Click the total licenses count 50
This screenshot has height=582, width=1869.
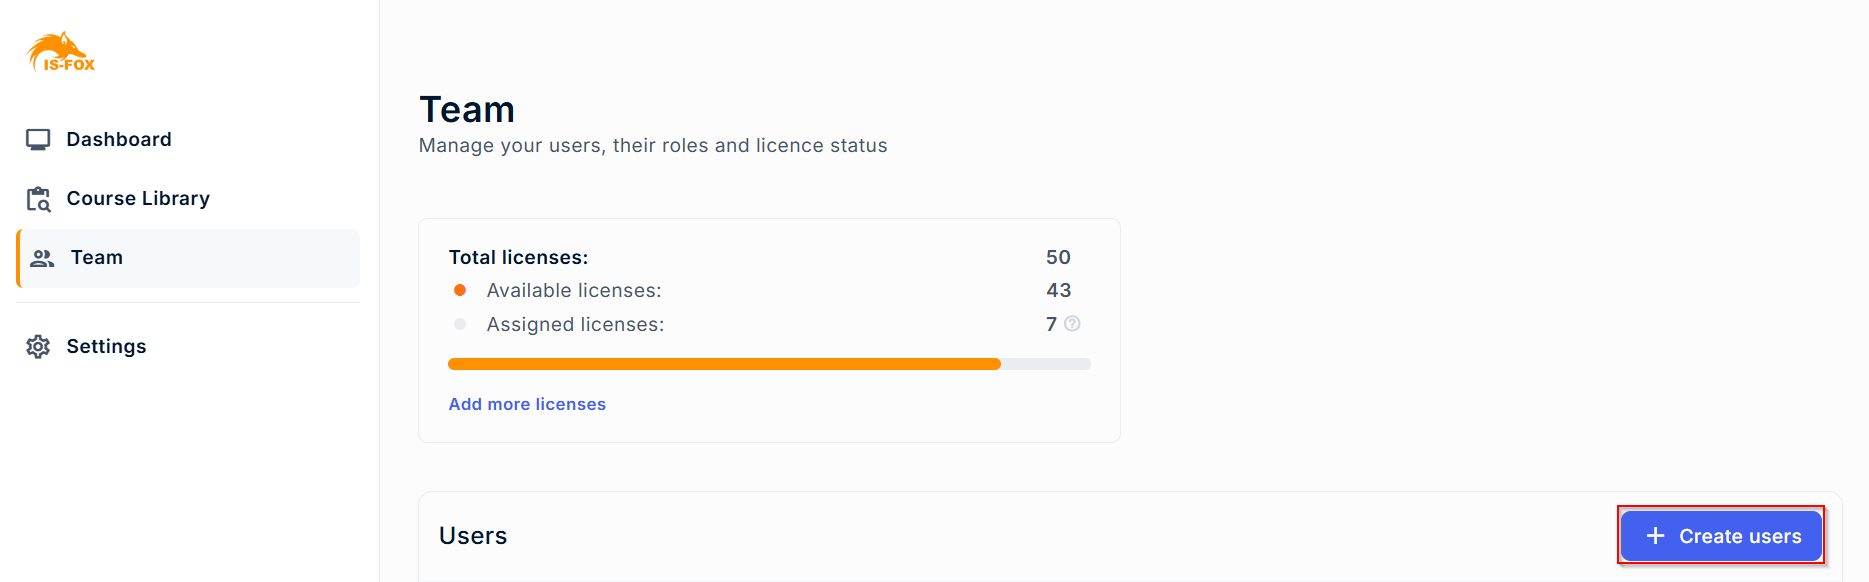click(1058, 258)
